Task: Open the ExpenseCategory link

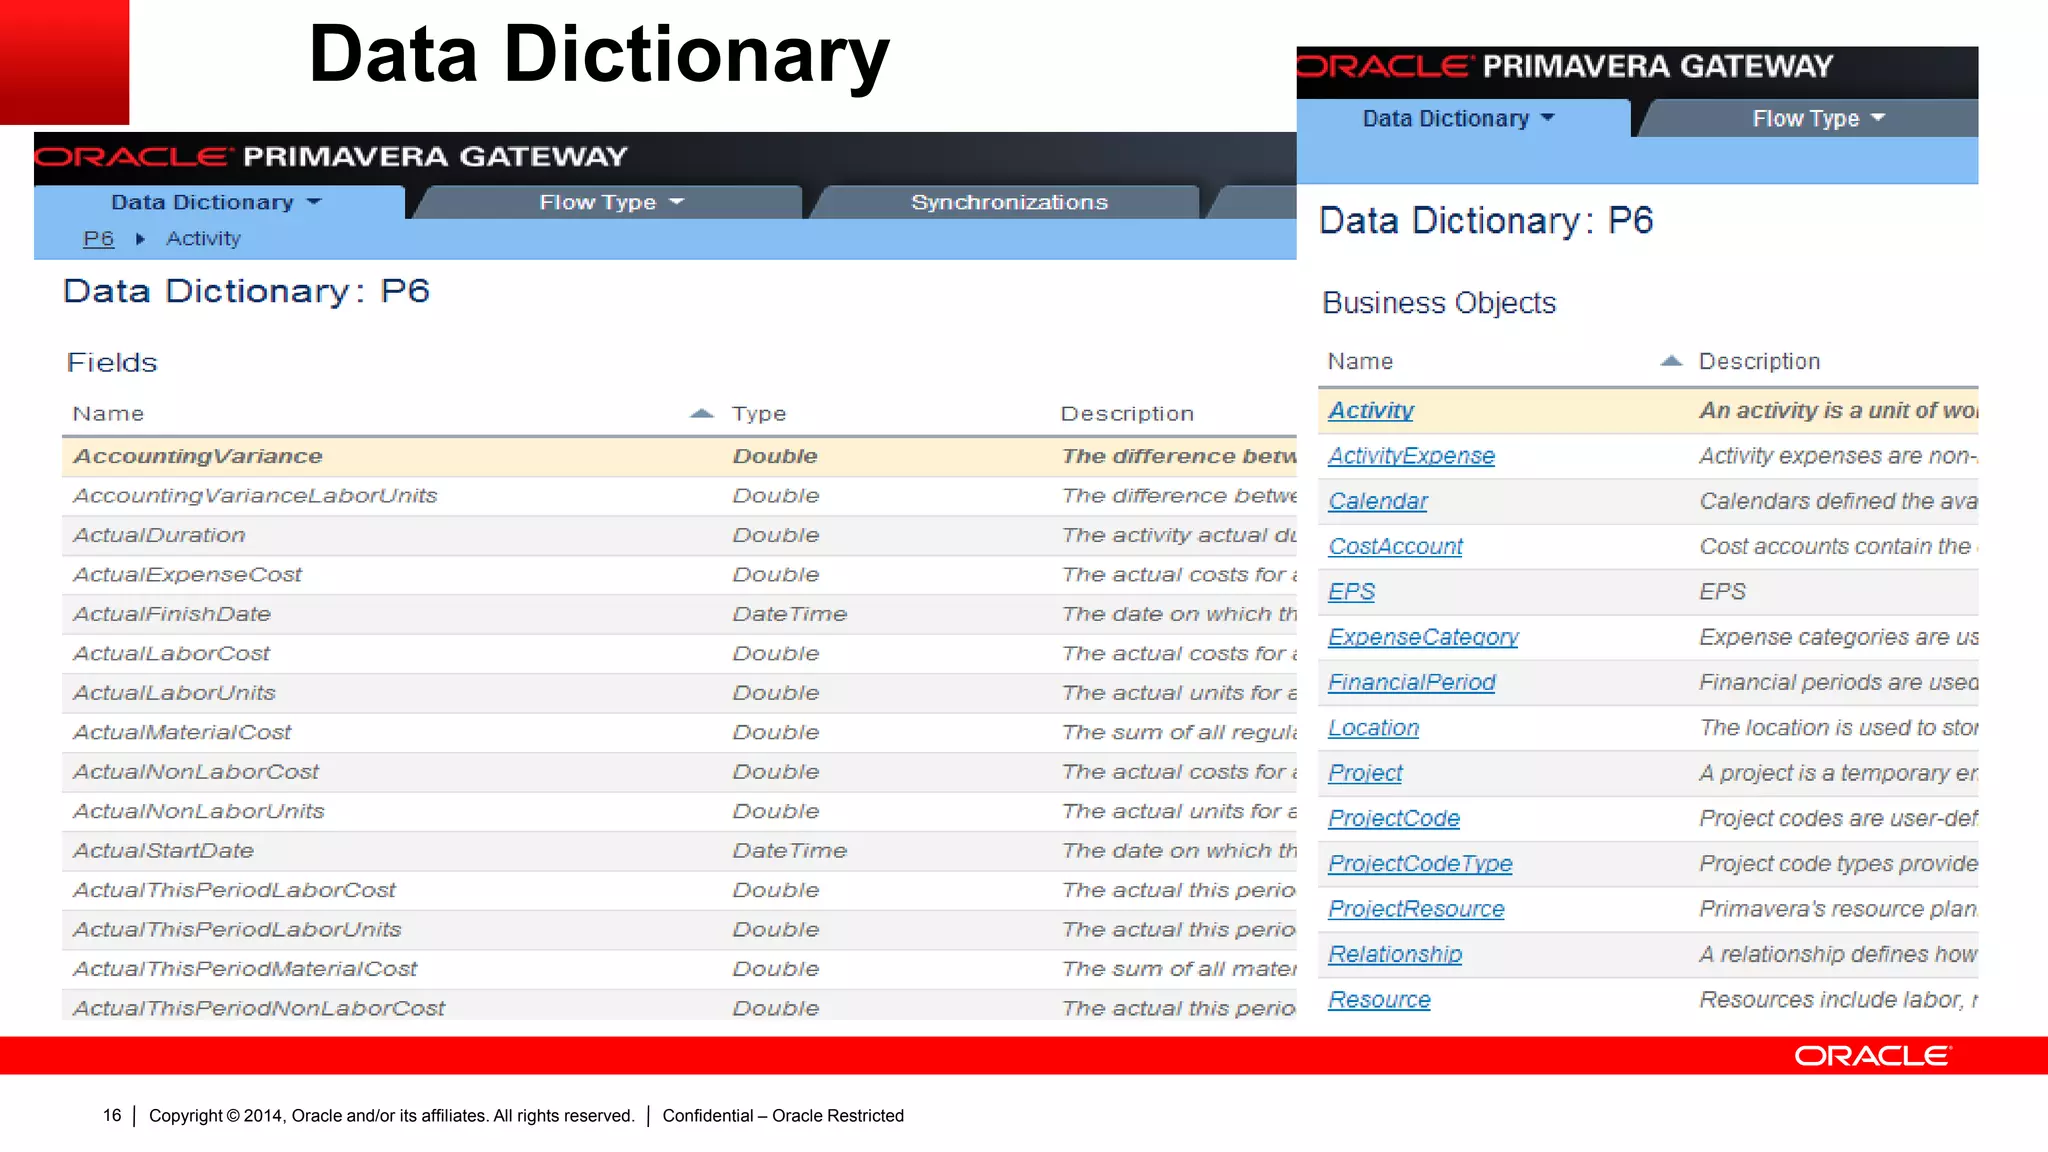Action: click(x=1423, y=637)
